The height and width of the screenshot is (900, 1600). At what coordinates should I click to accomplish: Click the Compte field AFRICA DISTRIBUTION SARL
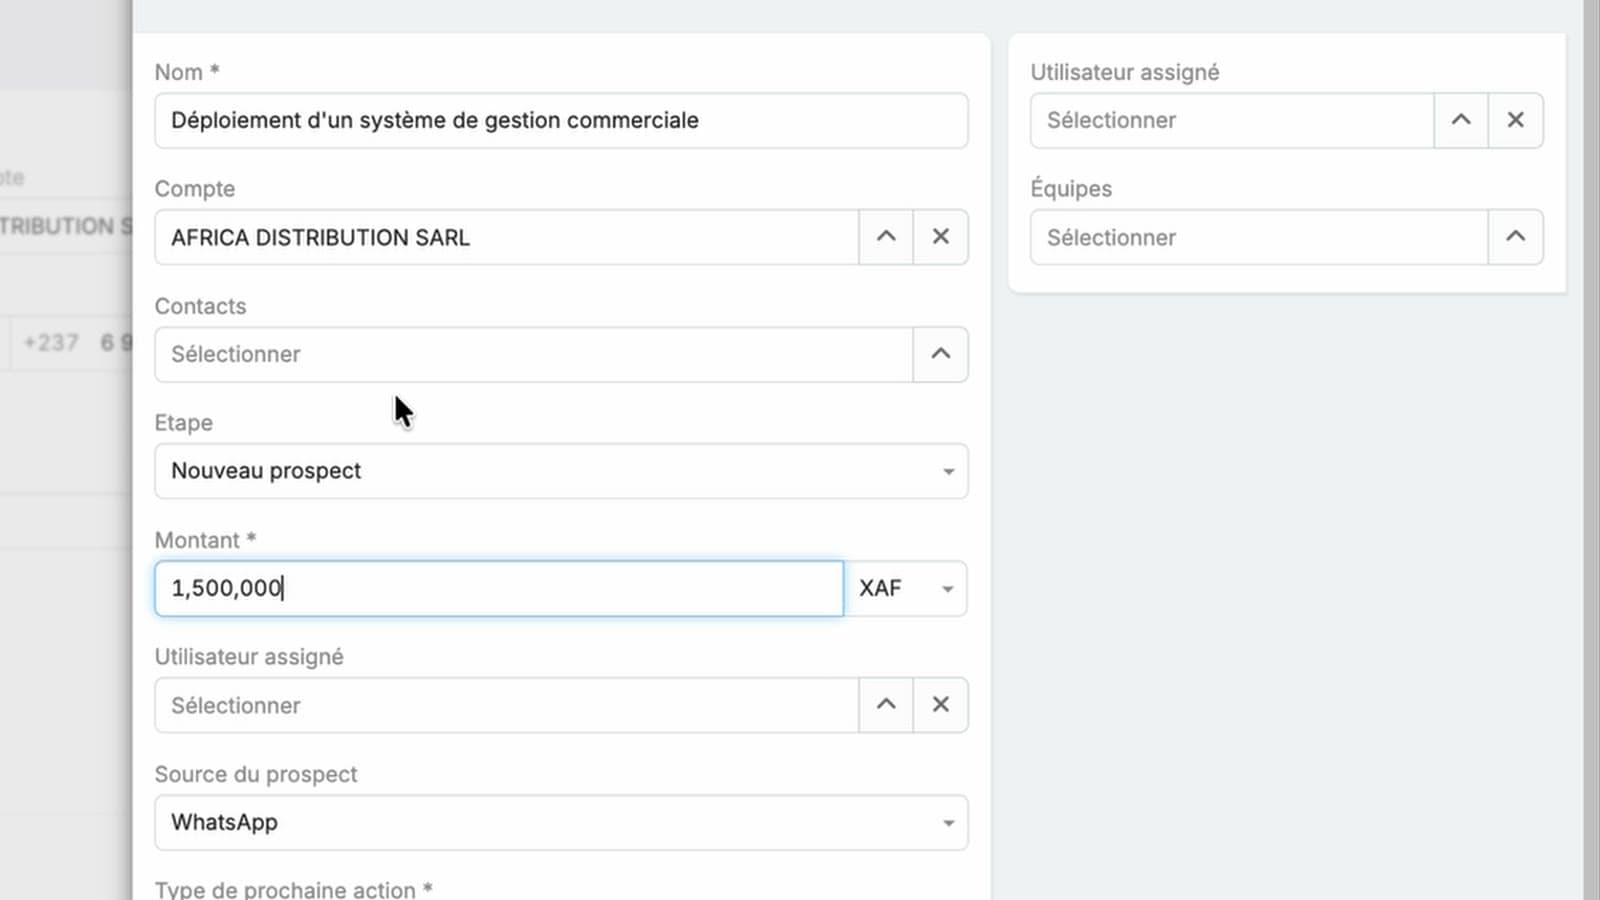pyautogui.click(x=506, y=237)
